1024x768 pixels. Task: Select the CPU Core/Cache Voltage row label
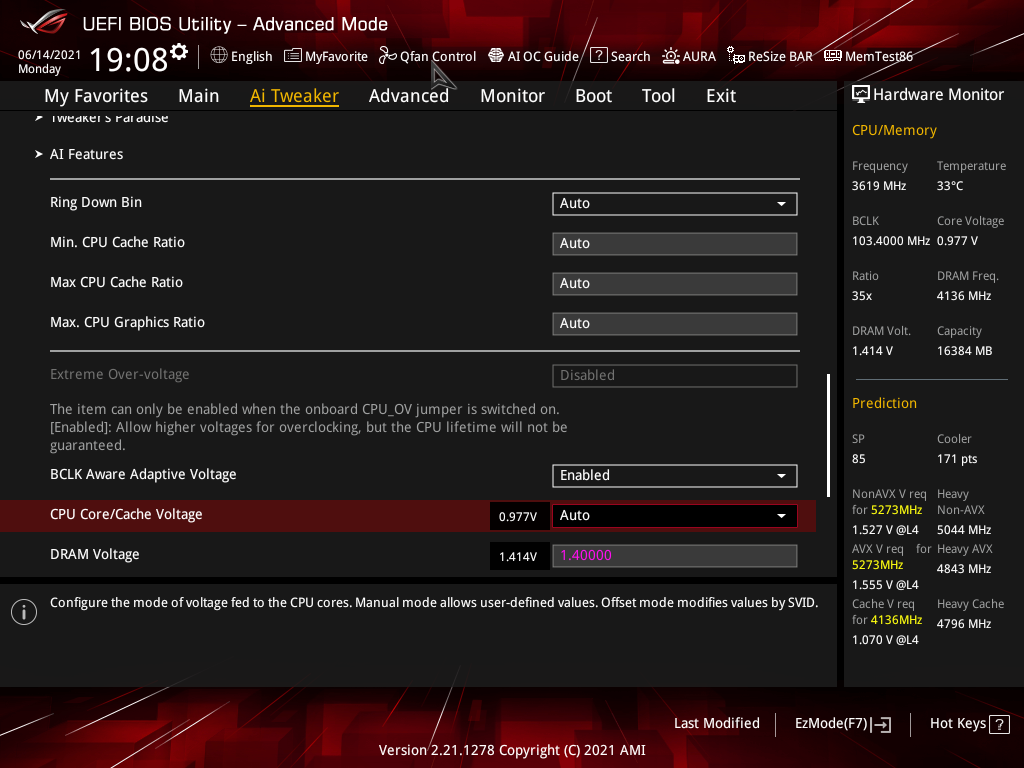pyautogui.click(x=126, y=515)
